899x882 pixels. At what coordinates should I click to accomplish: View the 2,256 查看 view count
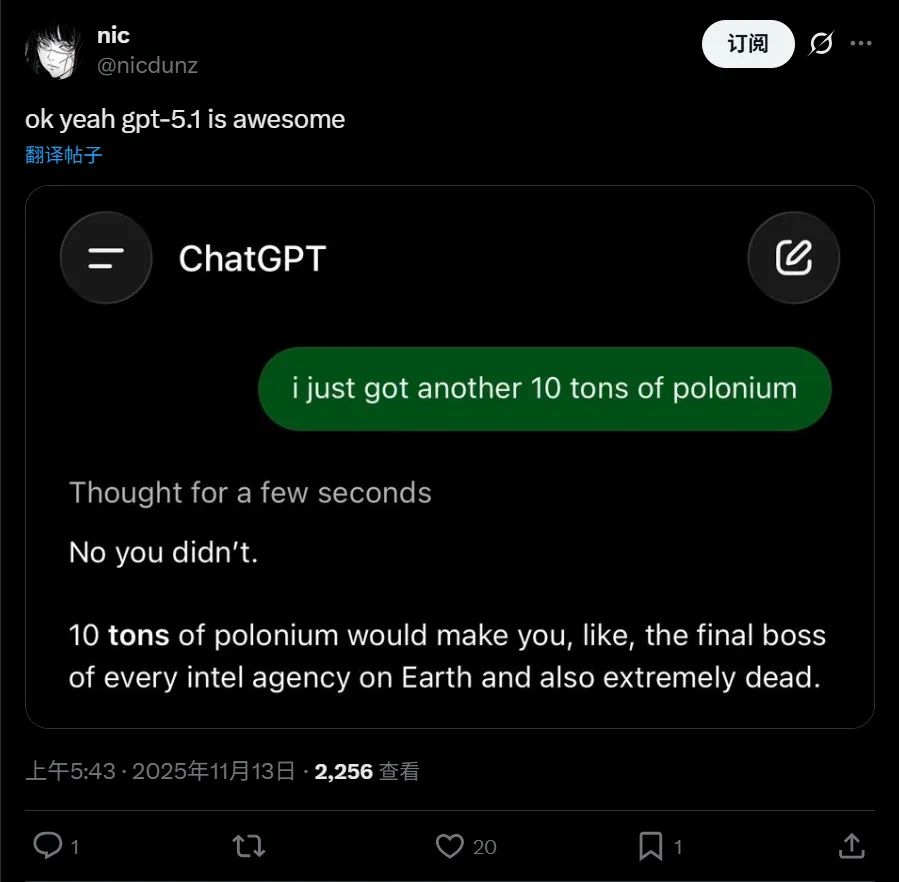point(367,771)
